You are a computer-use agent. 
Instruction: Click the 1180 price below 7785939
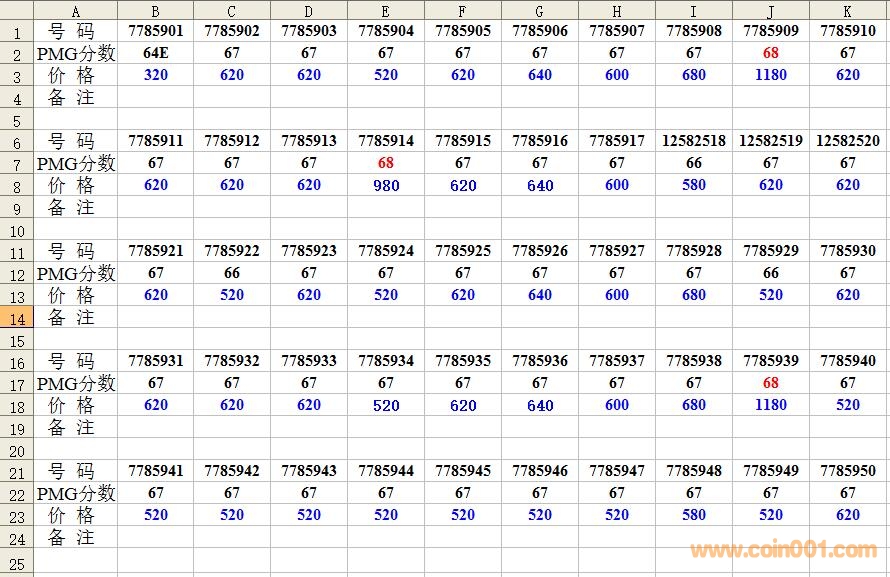[771, 405]
